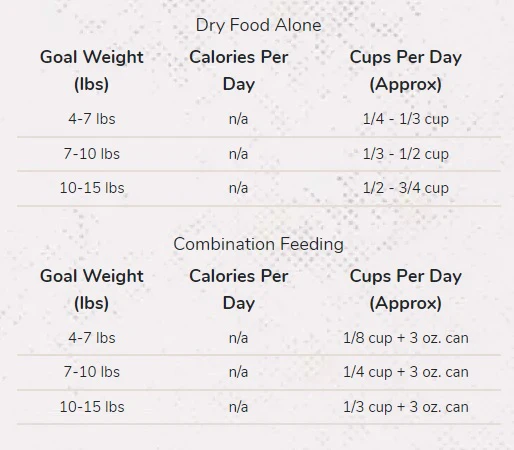Click Cups Per Day header in Combination Feeding table
Screen dimensions: 514x450
click(406, 289)
